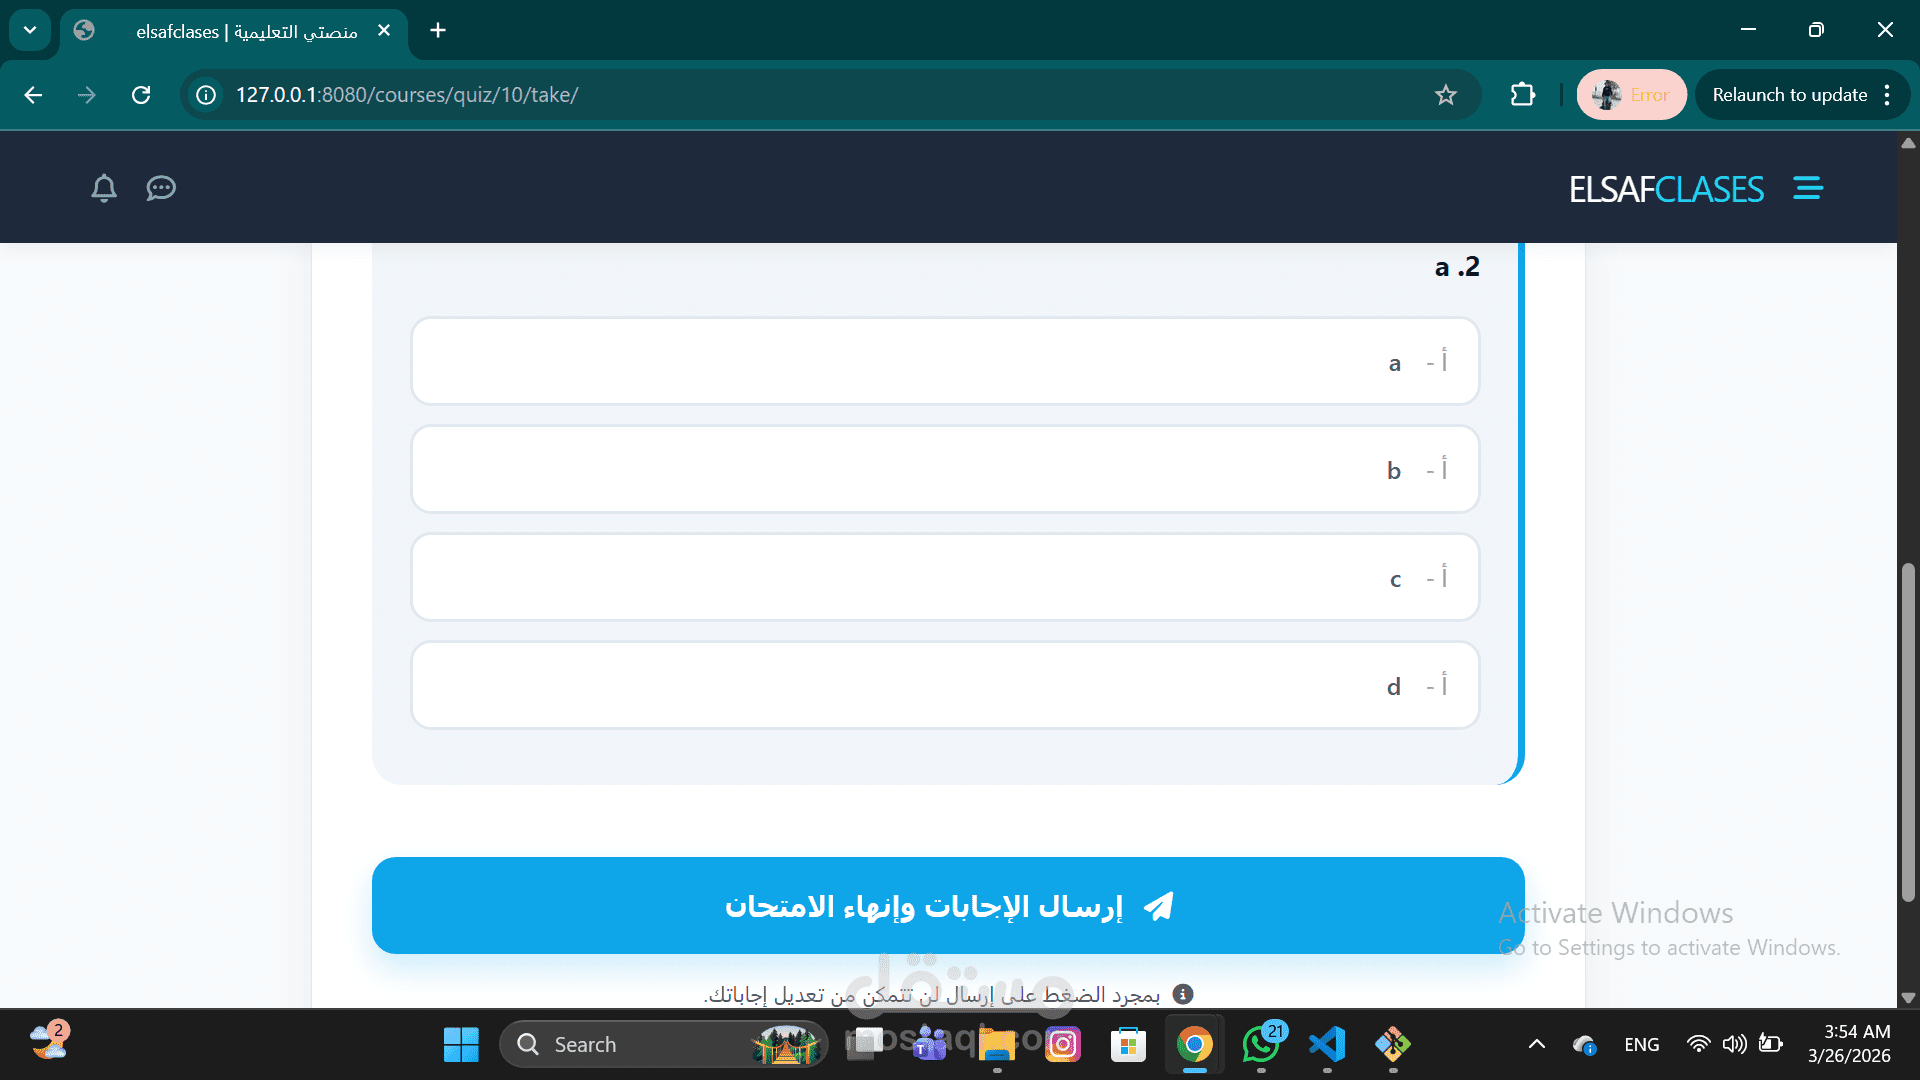Switch to the elsafclases browser tab

(x=245, y=31)
